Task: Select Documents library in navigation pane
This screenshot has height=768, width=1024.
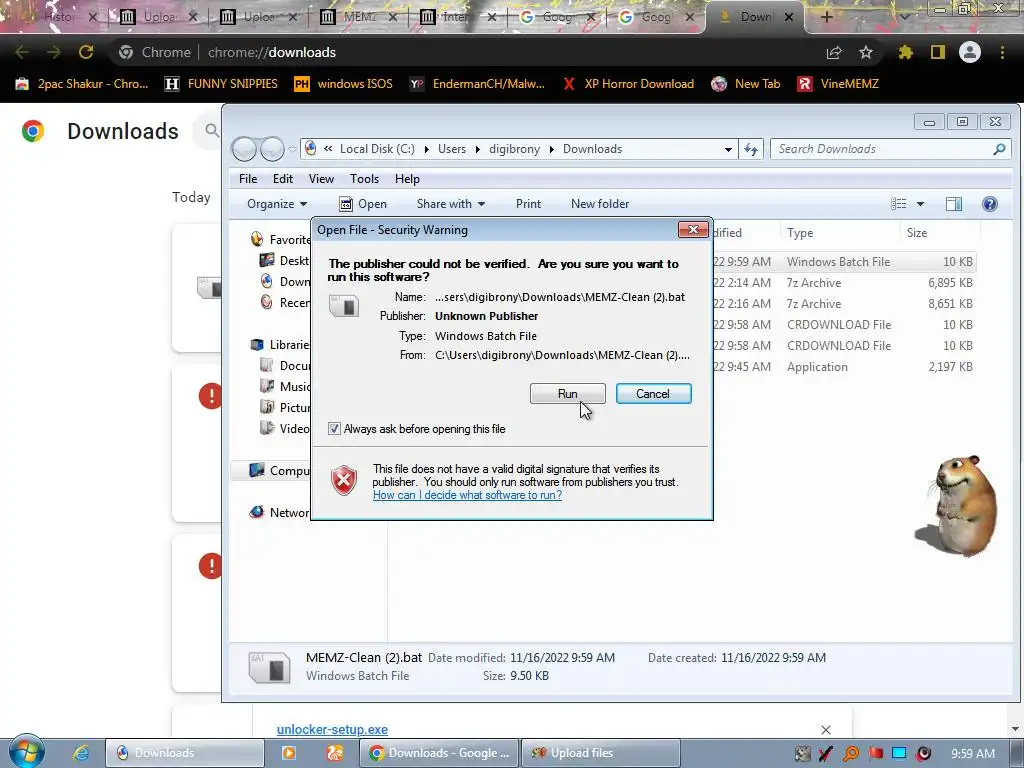Action: 285,365
